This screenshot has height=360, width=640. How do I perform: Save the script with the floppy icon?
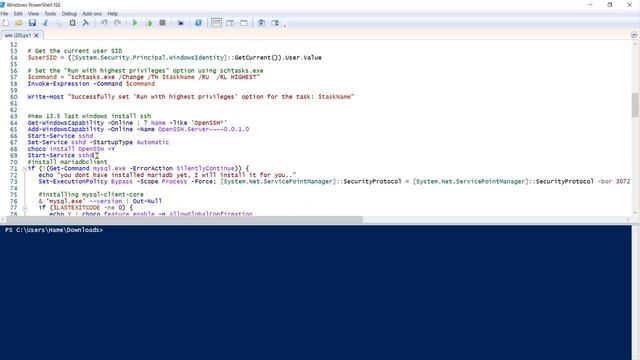pos(32,23)
